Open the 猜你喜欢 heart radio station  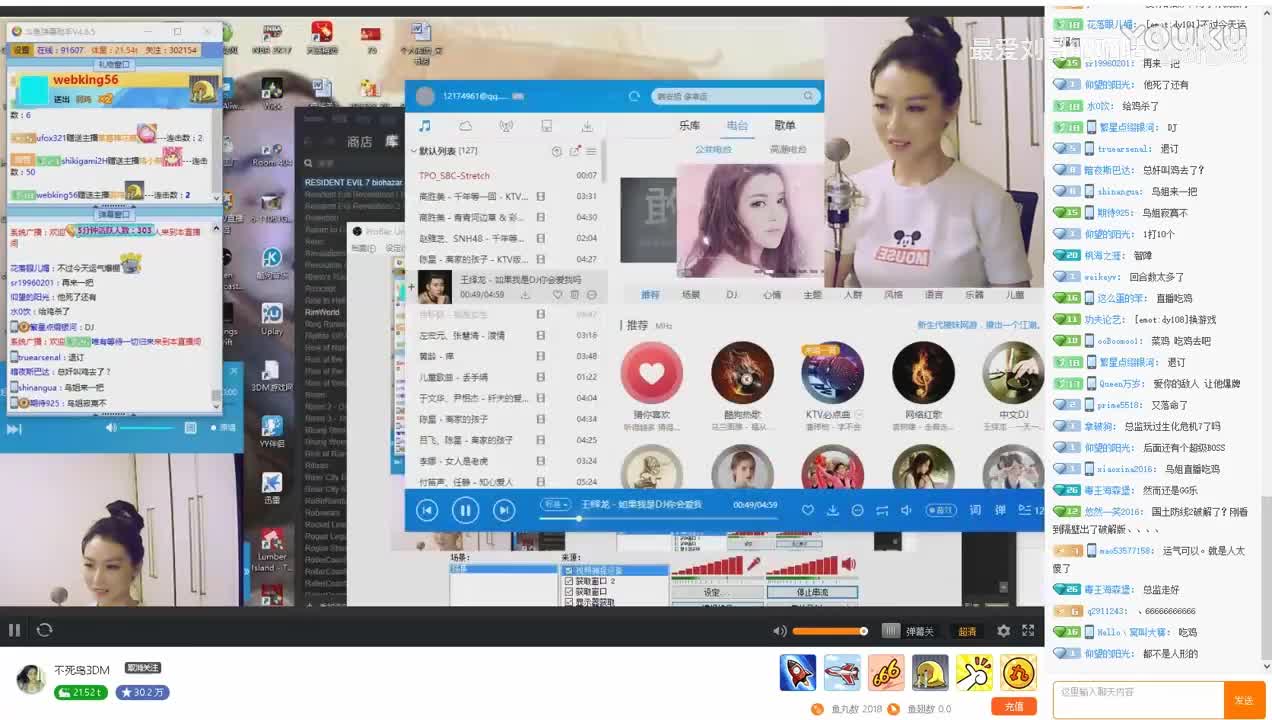pos(652,373)
